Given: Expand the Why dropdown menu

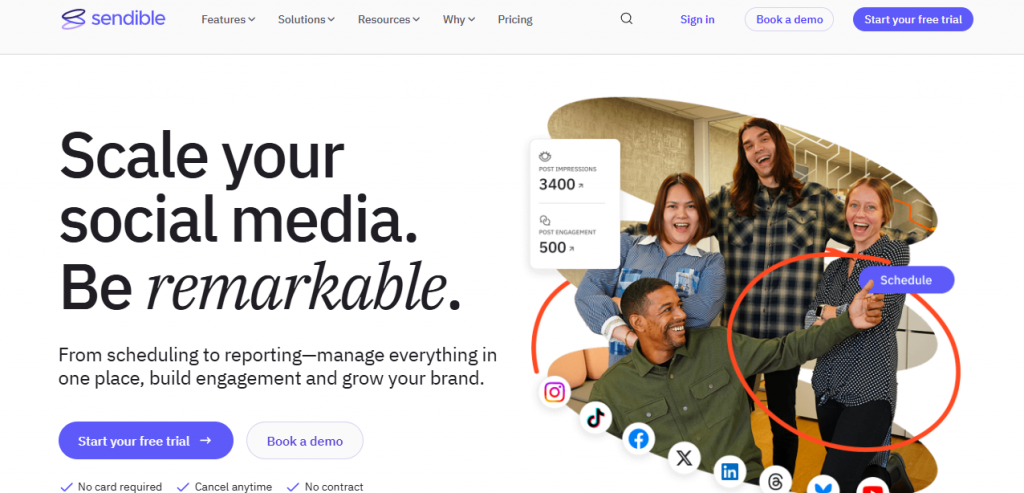Looking at the screenshot, I should [x=458, y=20].
